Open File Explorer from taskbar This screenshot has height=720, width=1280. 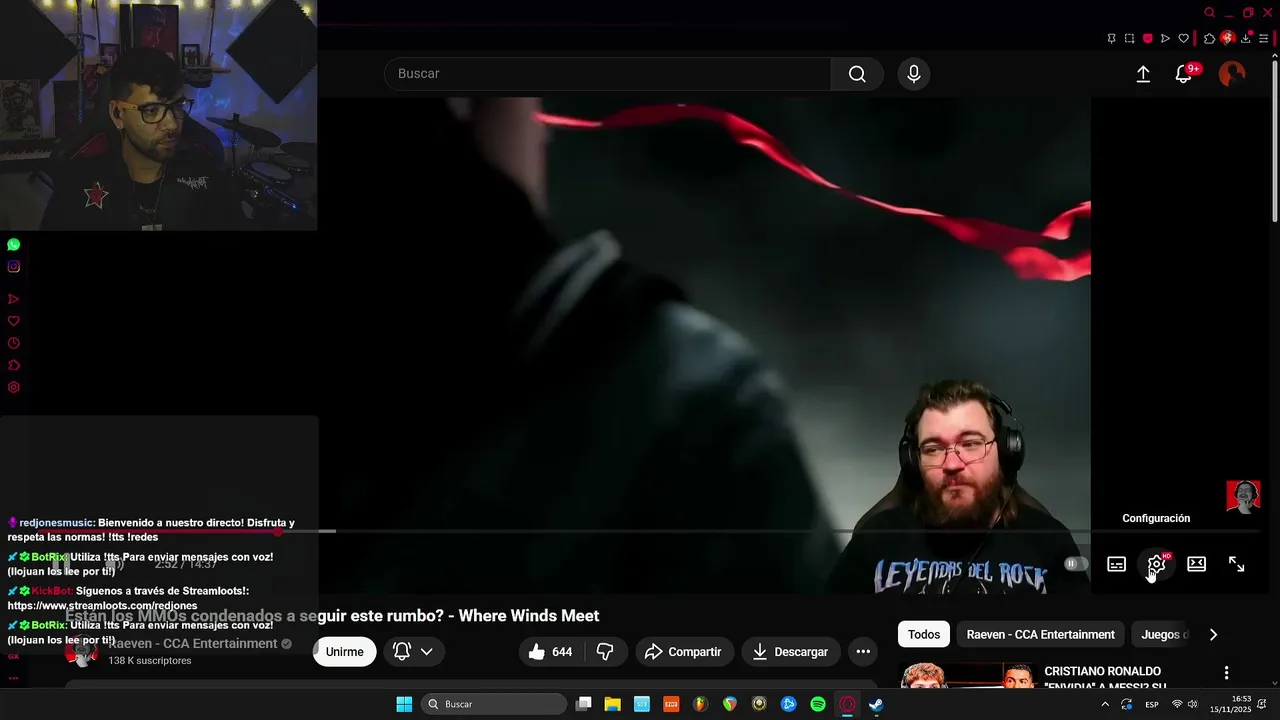(x=613, y=704)
